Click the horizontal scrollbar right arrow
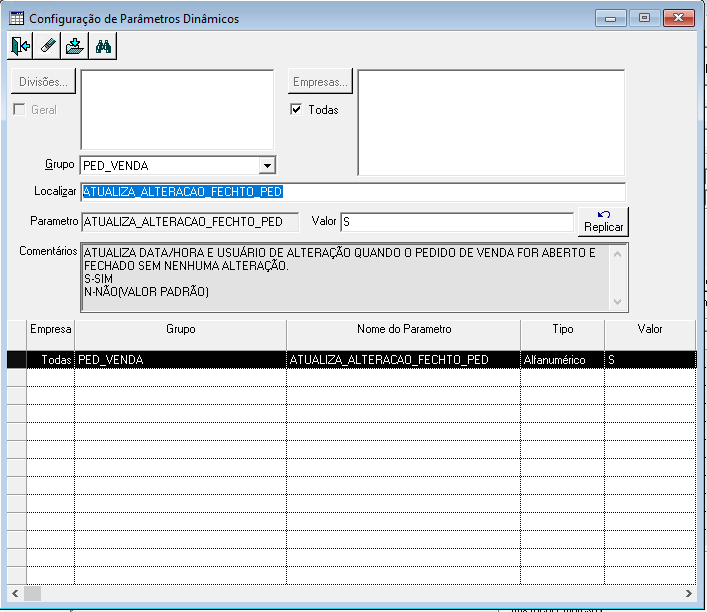This screenshot has height=612, width=707. pyautogui.click(x=689, y=594)
